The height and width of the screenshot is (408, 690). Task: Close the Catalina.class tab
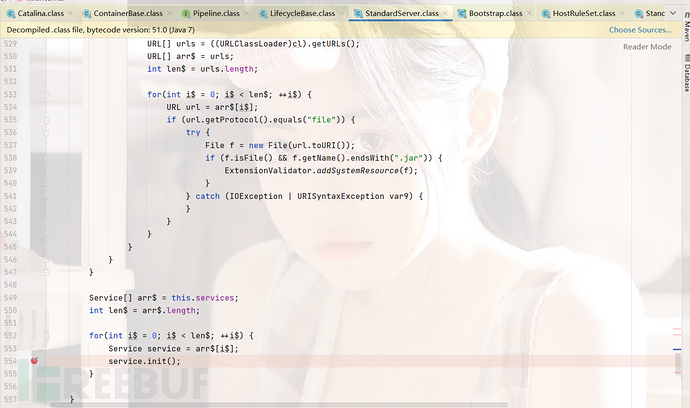pyautogui.click(x=69, y=14)
